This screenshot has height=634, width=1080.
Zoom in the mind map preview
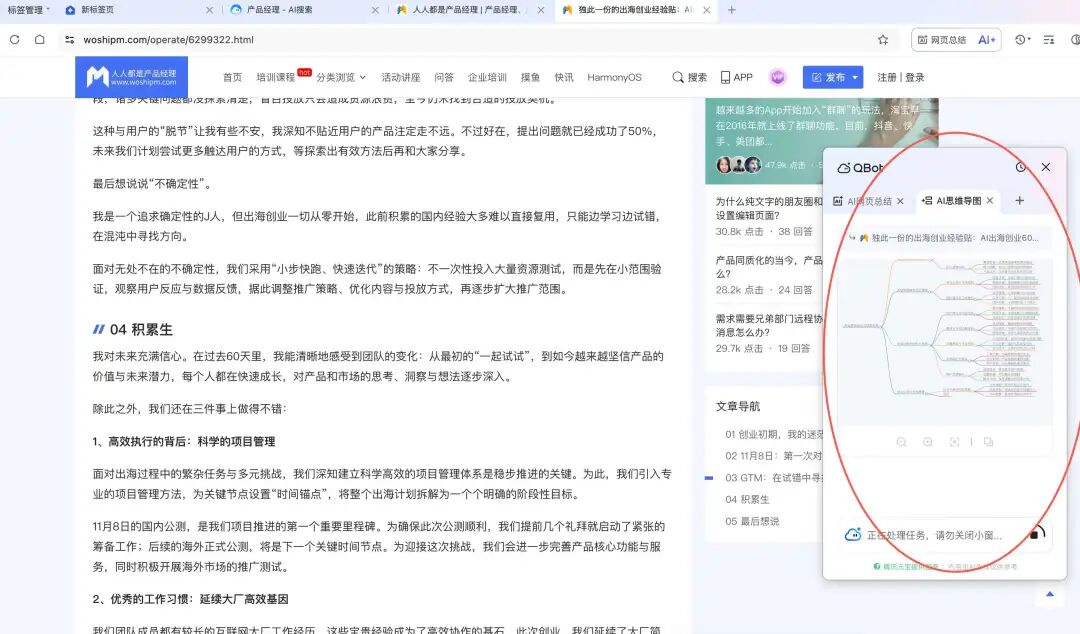(x=928, y=442)
